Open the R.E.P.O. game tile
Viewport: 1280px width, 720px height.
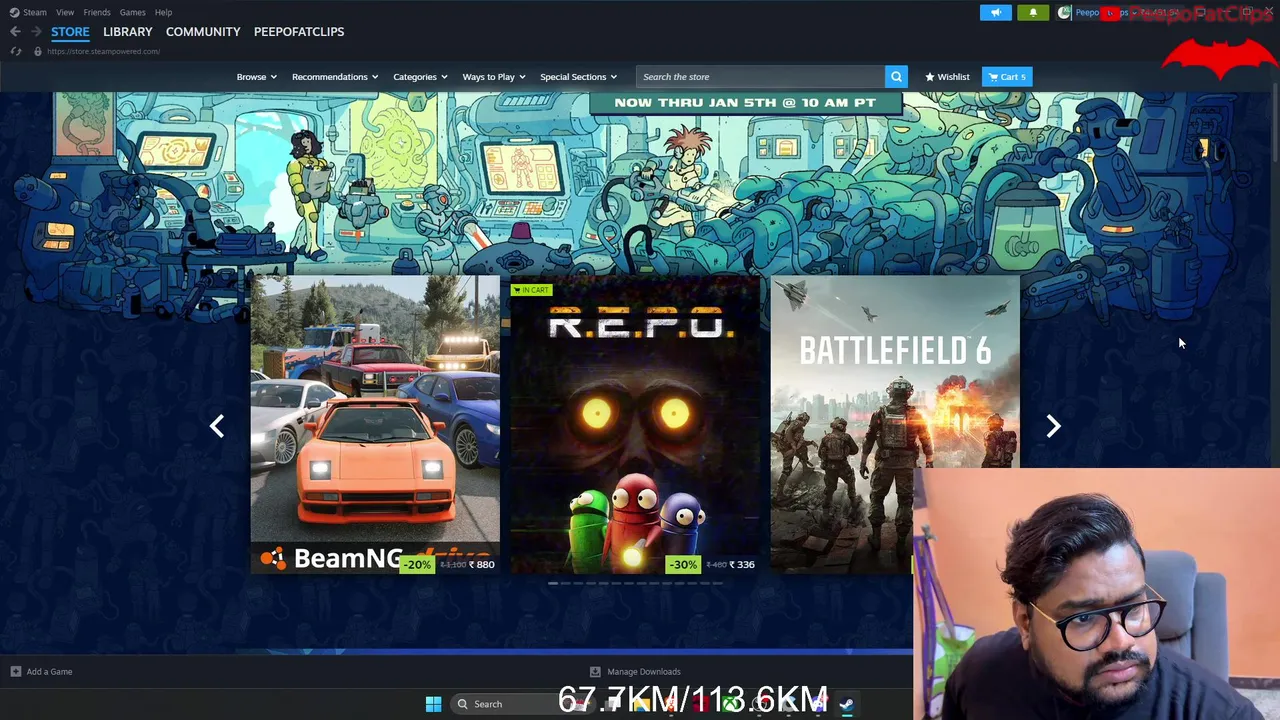[635, 425]
